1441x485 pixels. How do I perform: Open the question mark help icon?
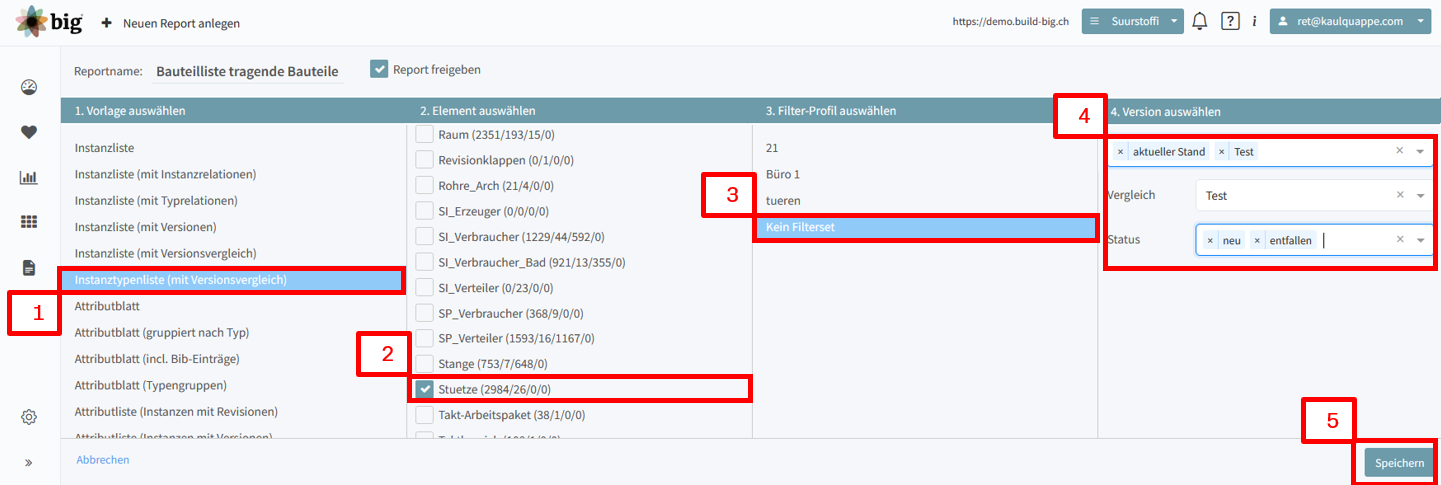(x=1231, y=21)
